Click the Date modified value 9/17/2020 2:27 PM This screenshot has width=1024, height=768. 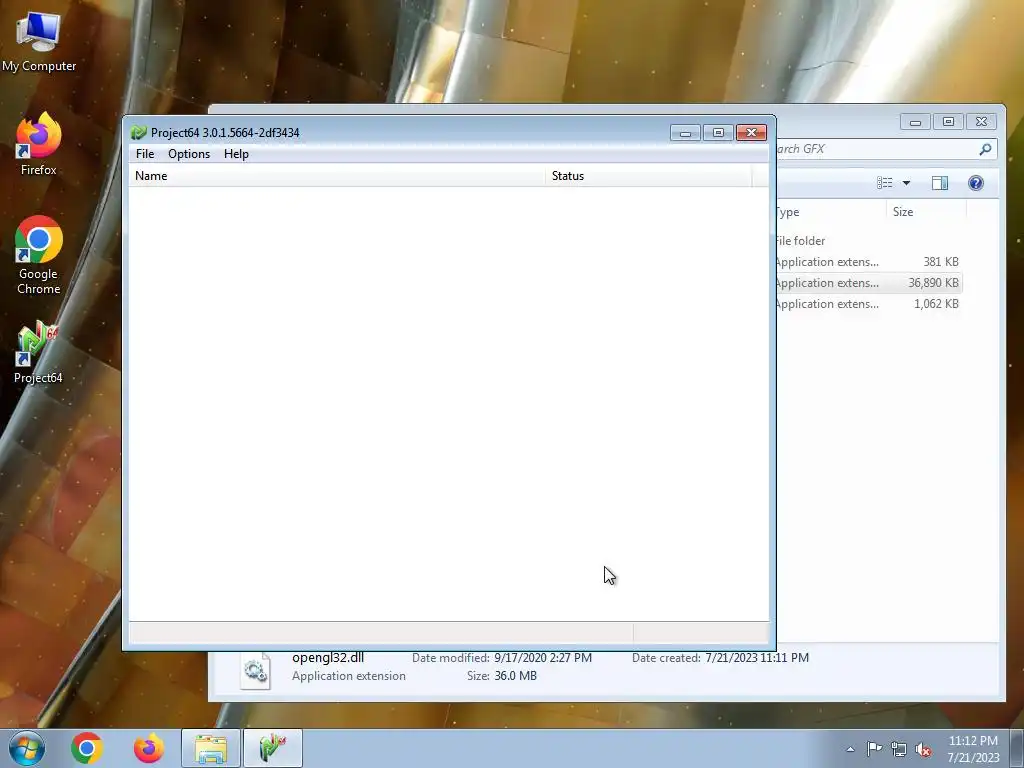(543, 658)
